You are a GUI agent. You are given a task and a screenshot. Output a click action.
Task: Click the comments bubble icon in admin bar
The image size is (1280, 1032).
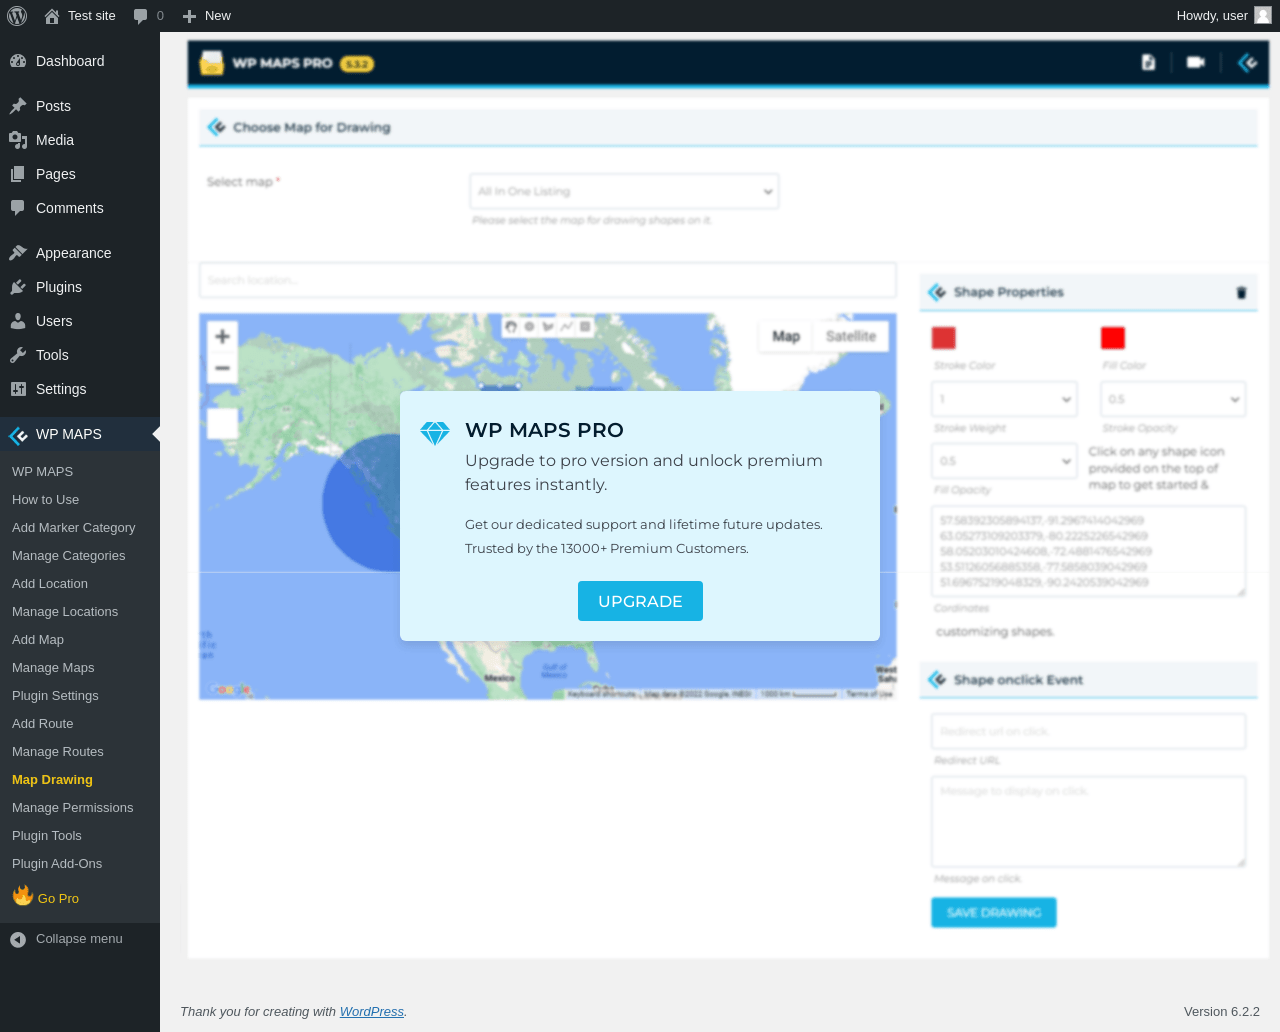pos(141,16)
